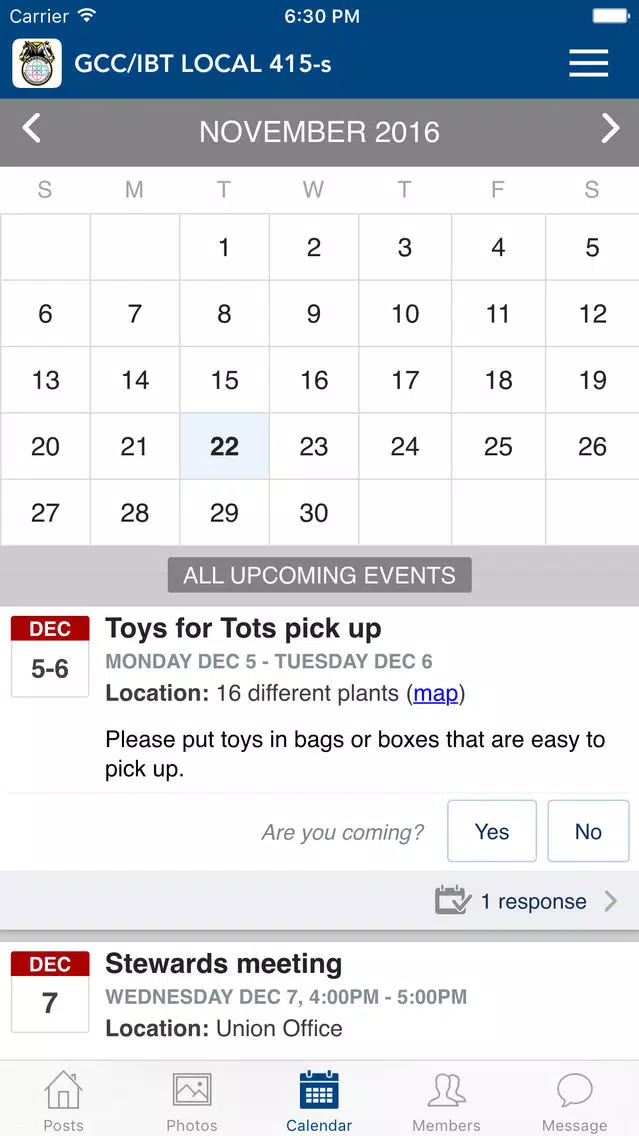Viewport: 639px width, 1136px height.
Task: Open the Photos tab icon
Action: (x=192, y=1090)
